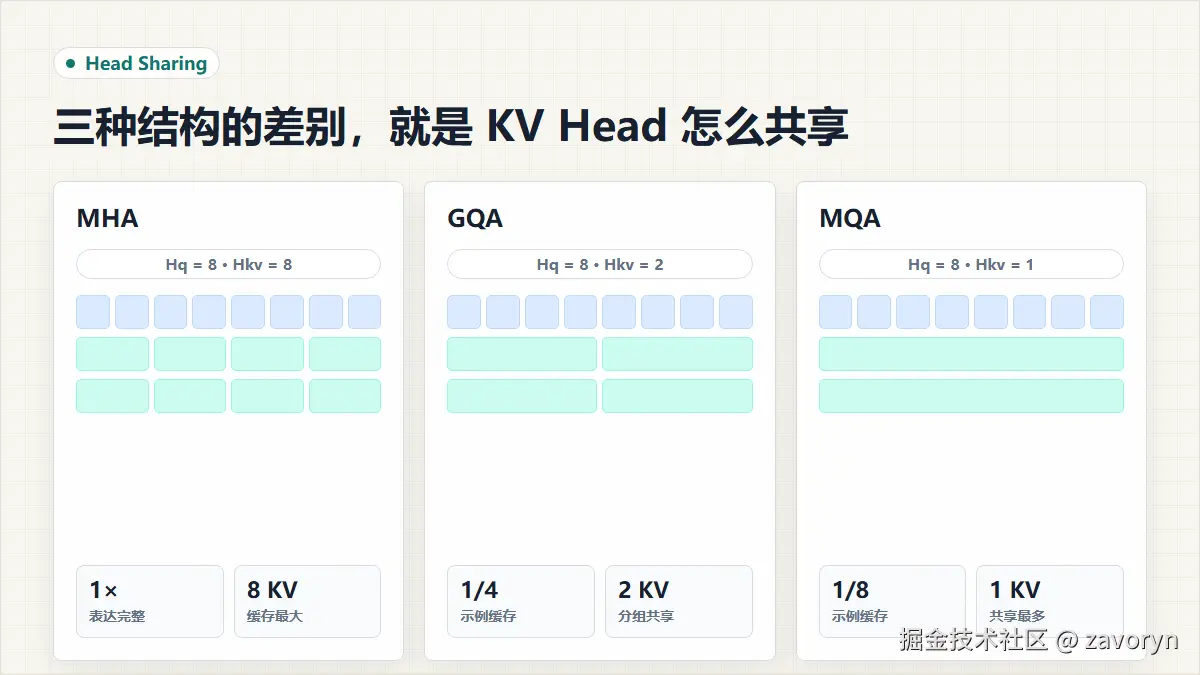1200x675 pixels.
Task: Click the 1 KV 共享最多 stat box
Action: click(1050, 601)
